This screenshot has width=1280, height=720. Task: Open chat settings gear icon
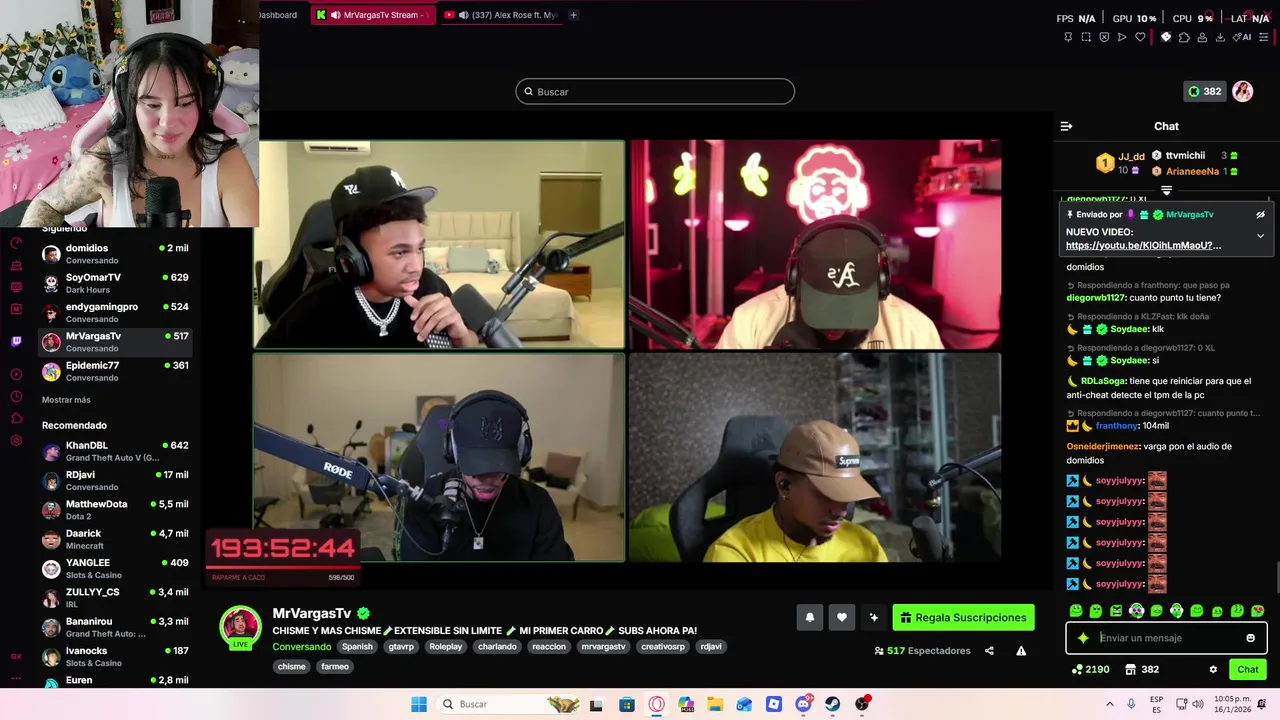[1213, 669]
